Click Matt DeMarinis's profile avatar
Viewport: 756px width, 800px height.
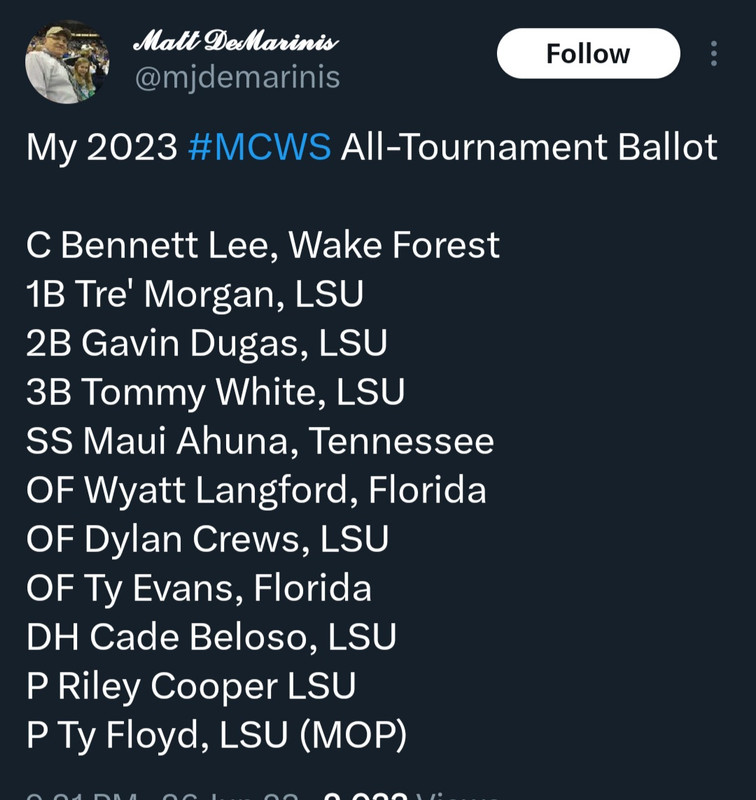[67, 62]
